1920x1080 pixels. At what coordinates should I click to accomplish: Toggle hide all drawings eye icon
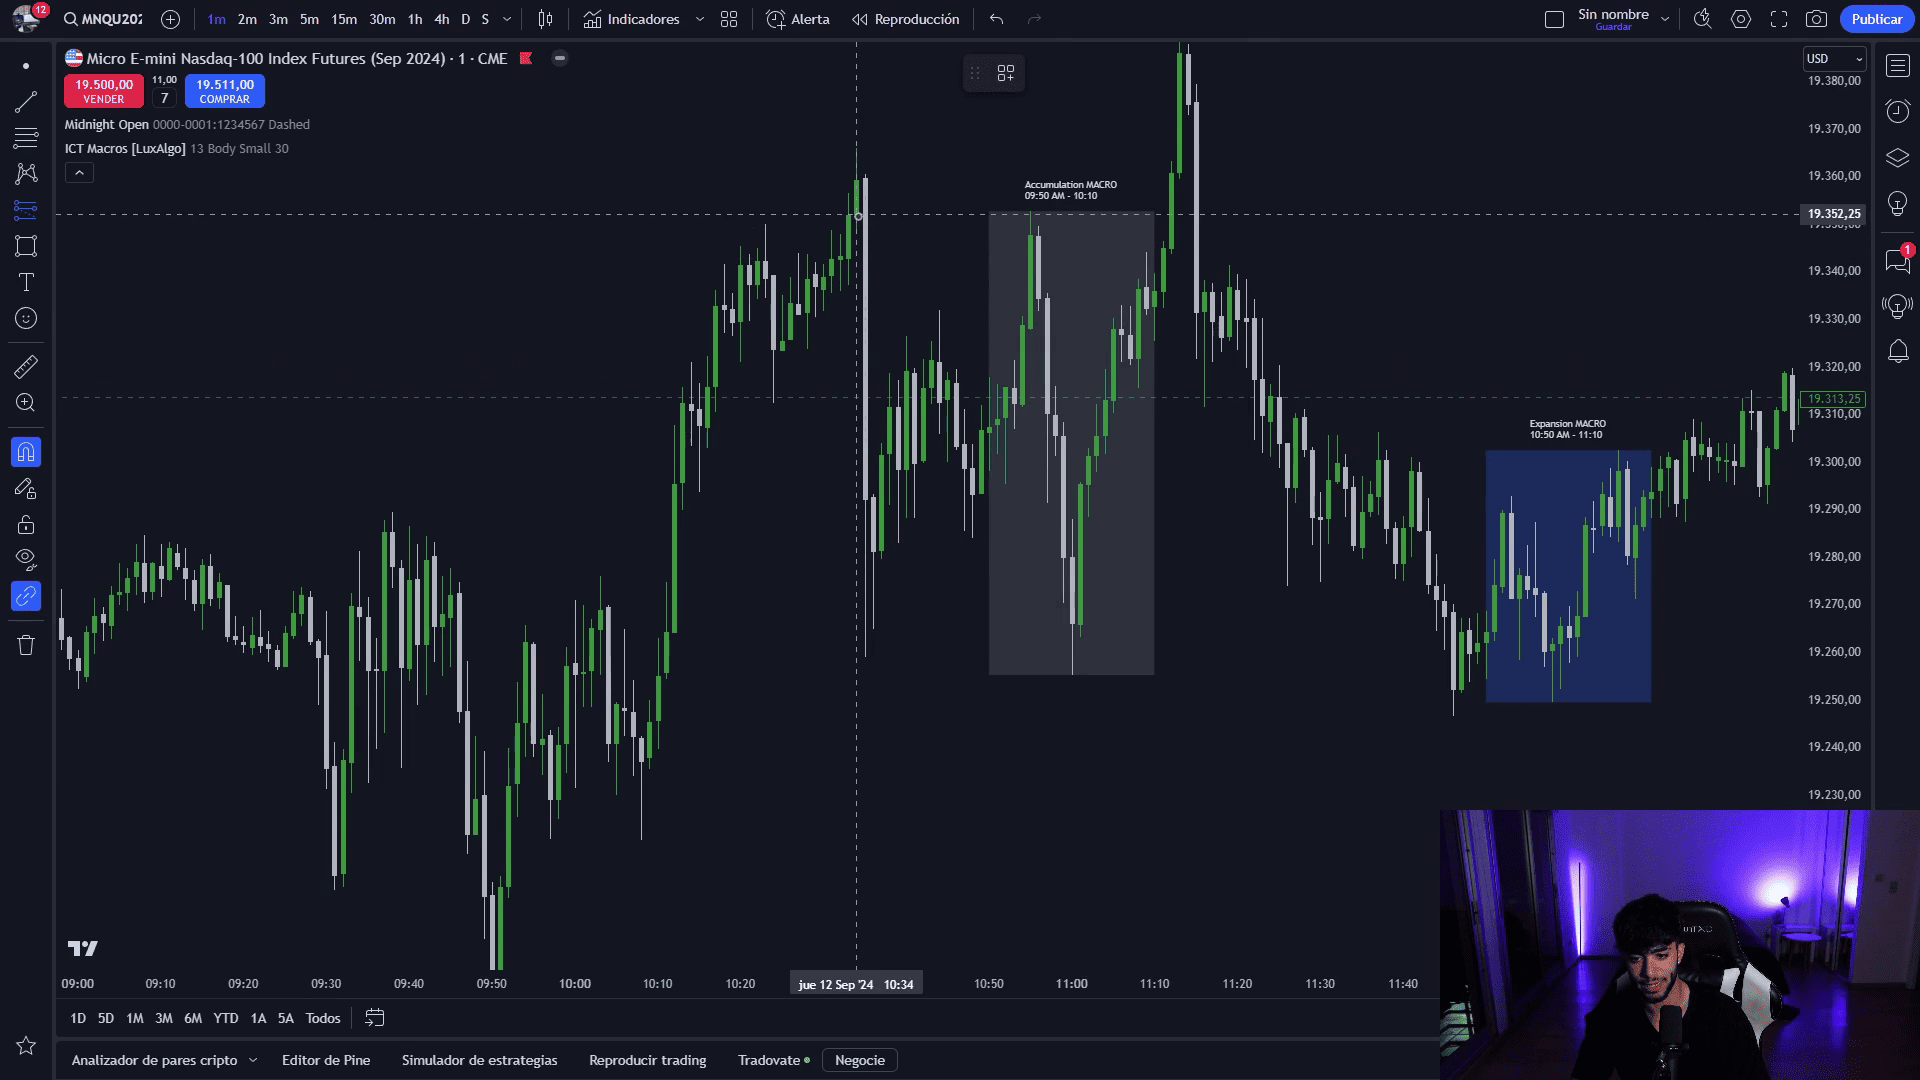(26, 558)
